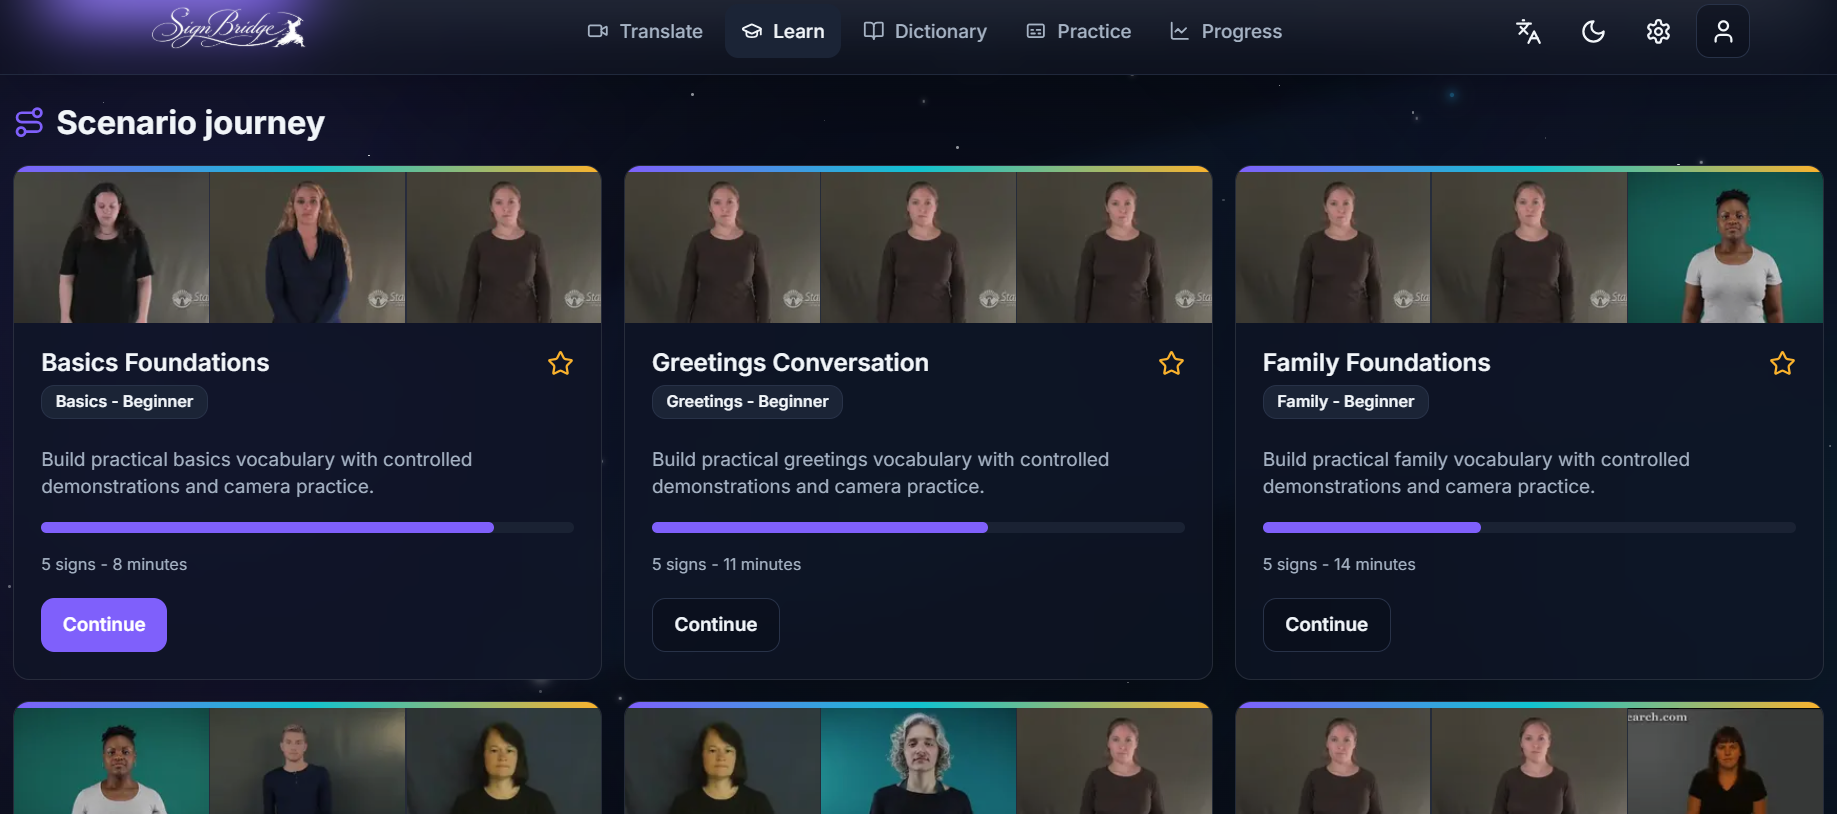Click the Family Foundations progress bar
Image resolution: width=1837 pixels, height=814 pixels.
point(1529,527)
